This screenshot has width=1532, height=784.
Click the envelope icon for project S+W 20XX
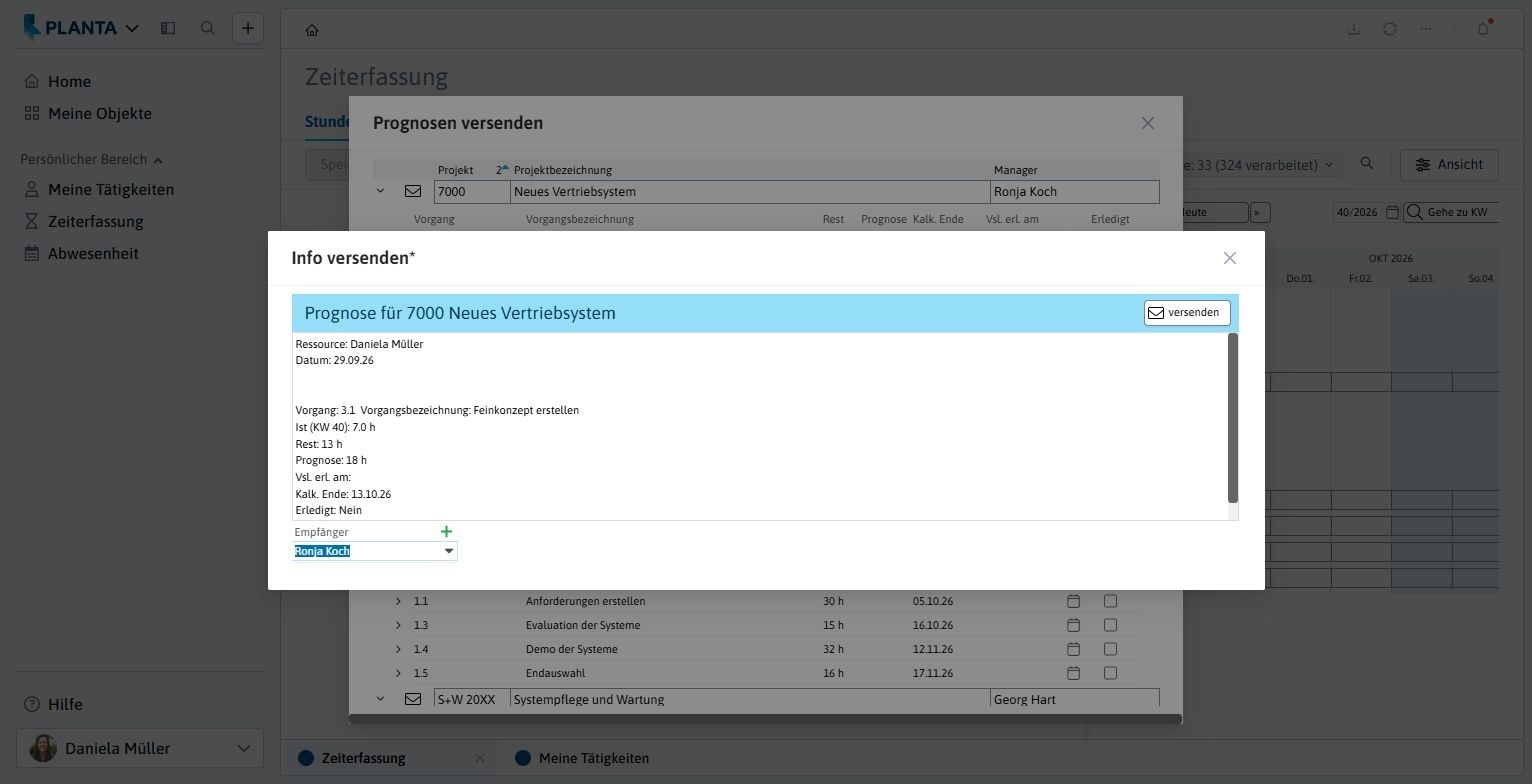point(412,699)
